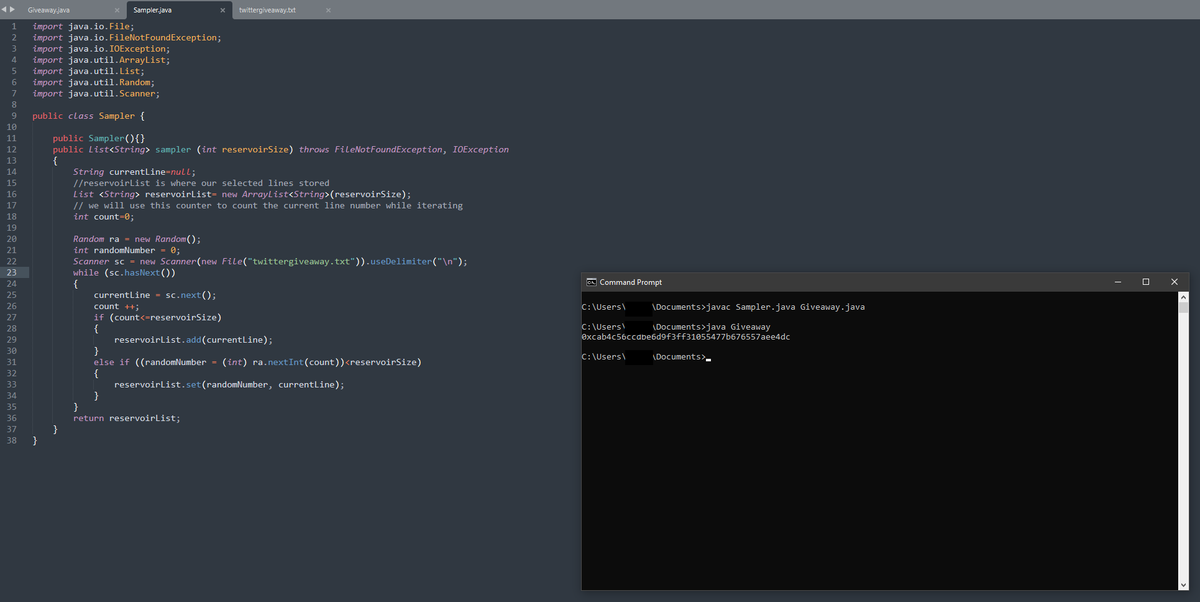
Task: Click the '// we will use this counter' comment
Action: pyautogui.click(x=268, y=205)
